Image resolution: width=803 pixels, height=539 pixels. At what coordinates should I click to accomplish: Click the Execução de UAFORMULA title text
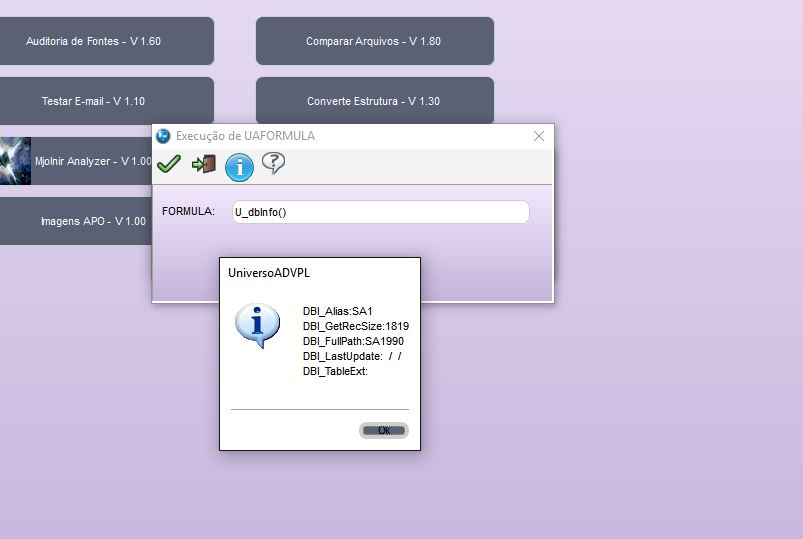coord(245,136)
